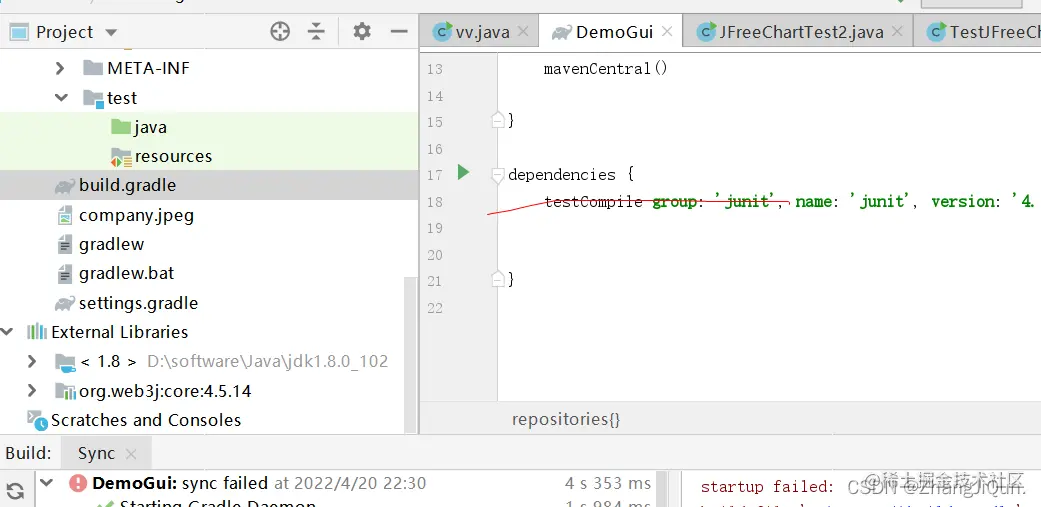1041x507 pixels.
Task: Click the red error icon beside DemoGui
Action: [78, 483]
